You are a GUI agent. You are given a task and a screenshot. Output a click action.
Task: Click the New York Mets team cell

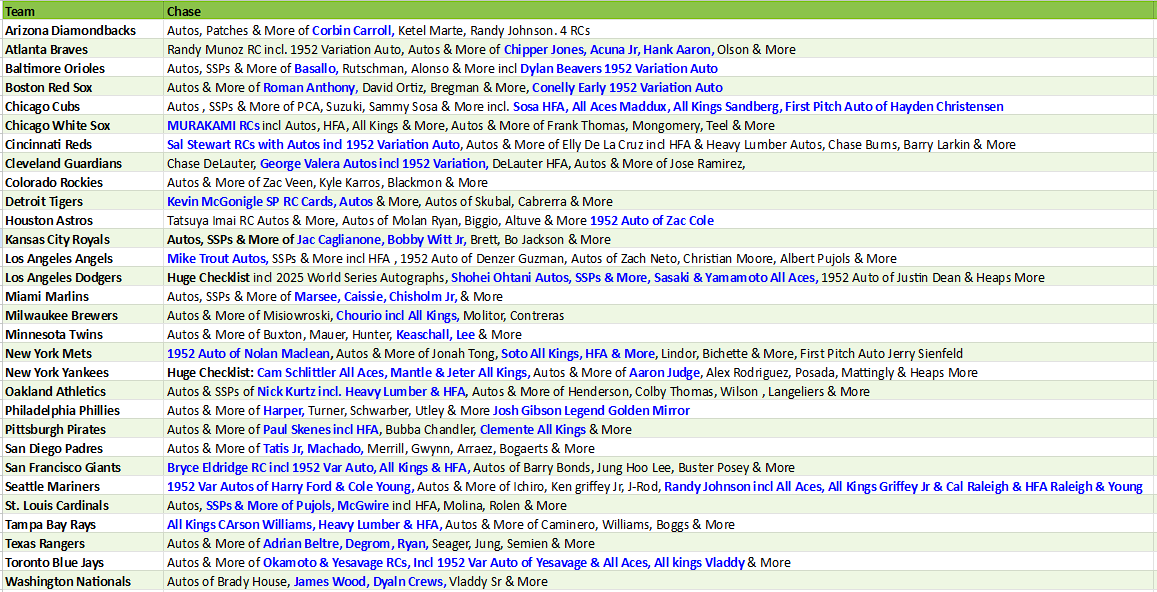coord(82,353)
